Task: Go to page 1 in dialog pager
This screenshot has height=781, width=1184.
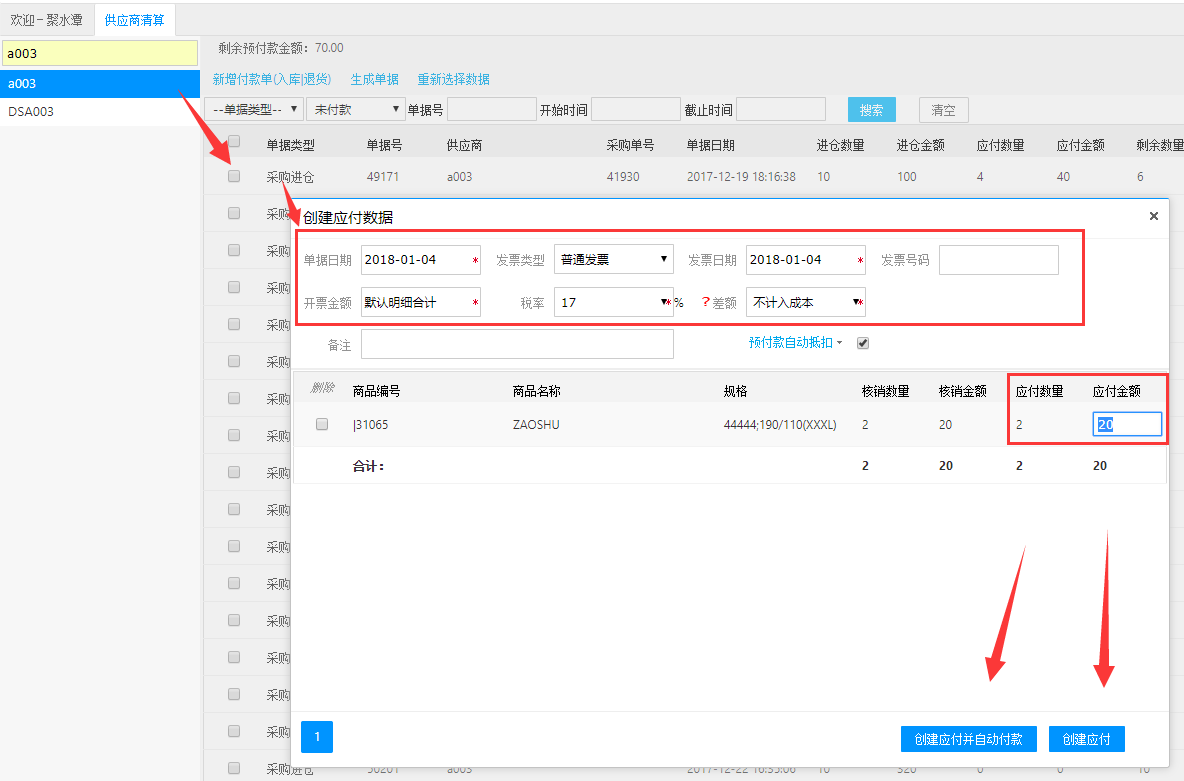Action: (x=317, y=736)
